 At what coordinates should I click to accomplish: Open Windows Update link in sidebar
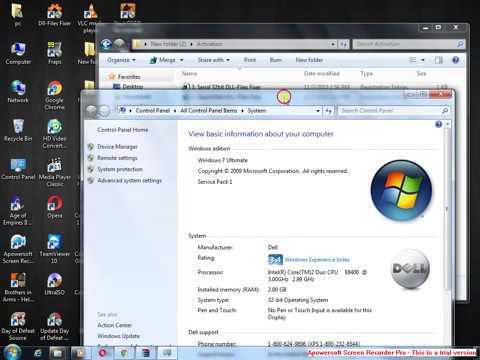click(x=118, y=336)
